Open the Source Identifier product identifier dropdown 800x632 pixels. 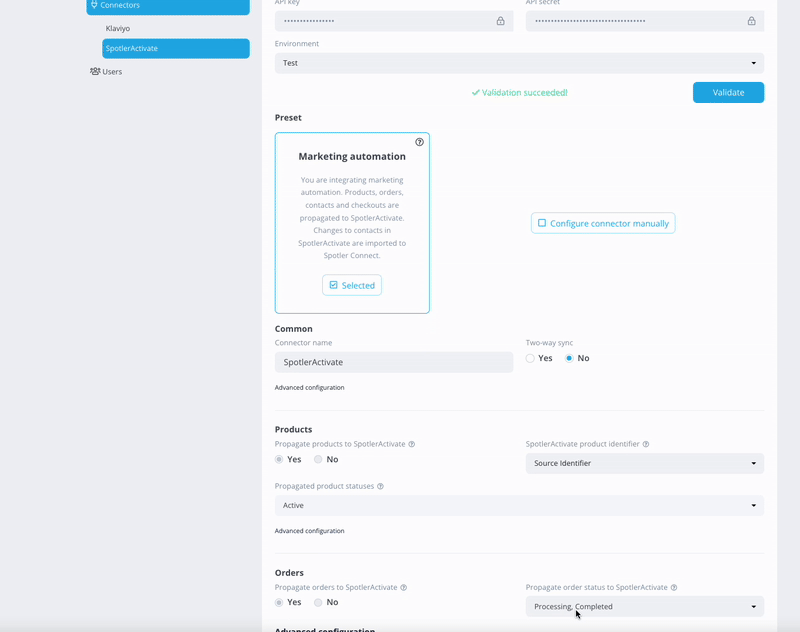click(x=645, y=463)
